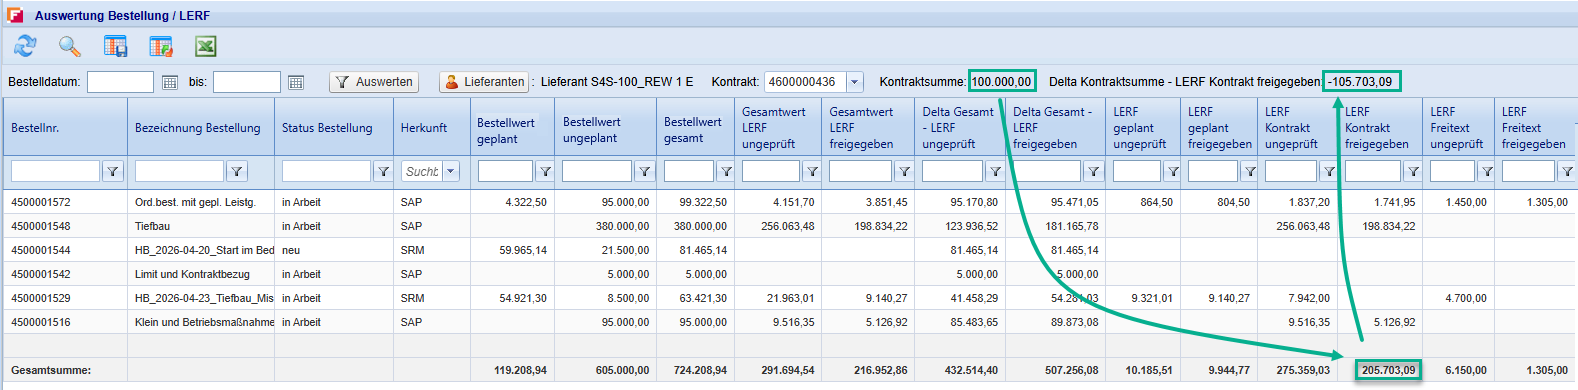Click the filter icon for LERF Kontrakt ungeprüft
The width and height of the screenshot is (1578, 390).
click(1328, 171)
